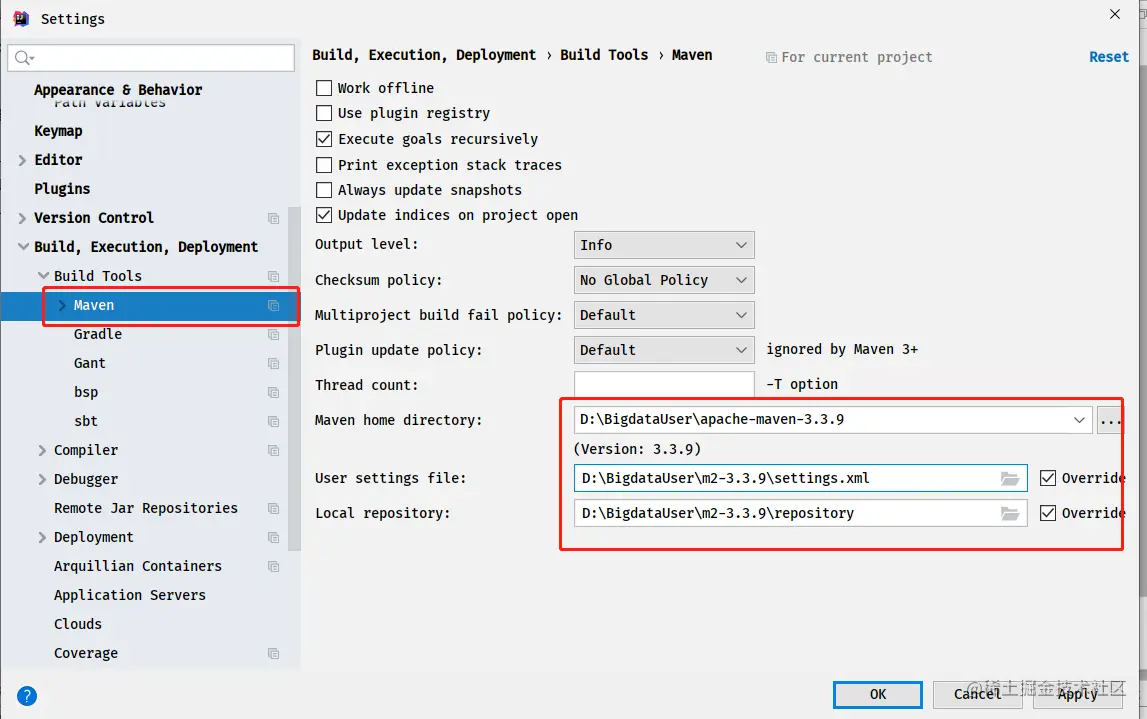
Task: Open Maven home directory dropdown arrow
Action: [1079, 420]
